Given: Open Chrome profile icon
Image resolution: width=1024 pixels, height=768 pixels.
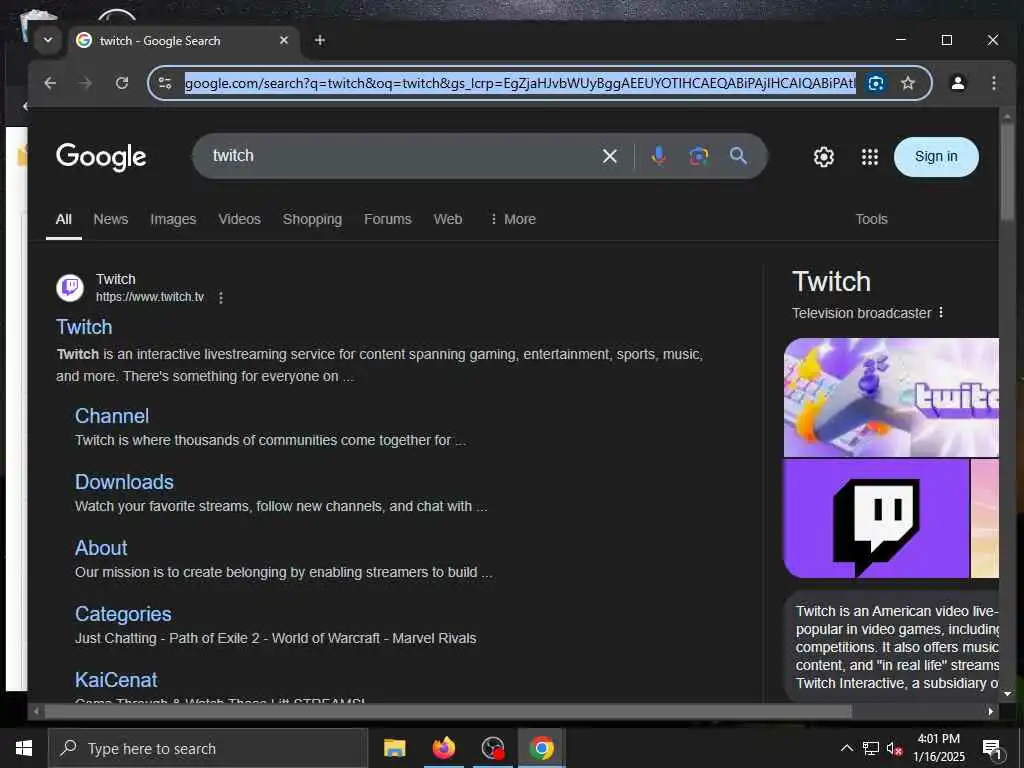Looking at the screenshot, I should tap(957, 83).
